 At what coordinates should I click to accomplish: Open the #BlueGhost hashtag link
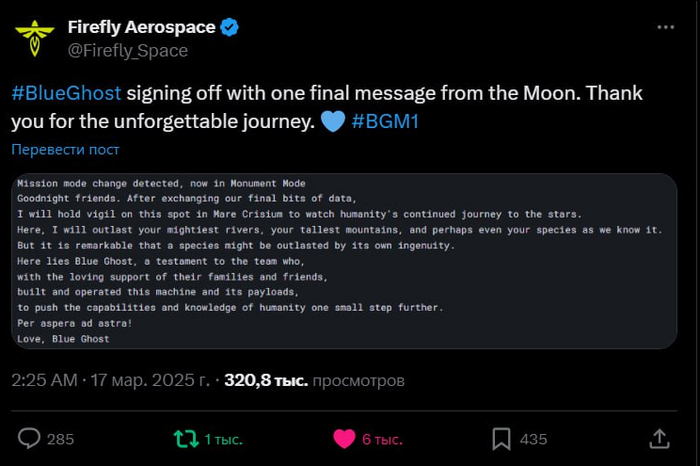(x=66, y=93)
